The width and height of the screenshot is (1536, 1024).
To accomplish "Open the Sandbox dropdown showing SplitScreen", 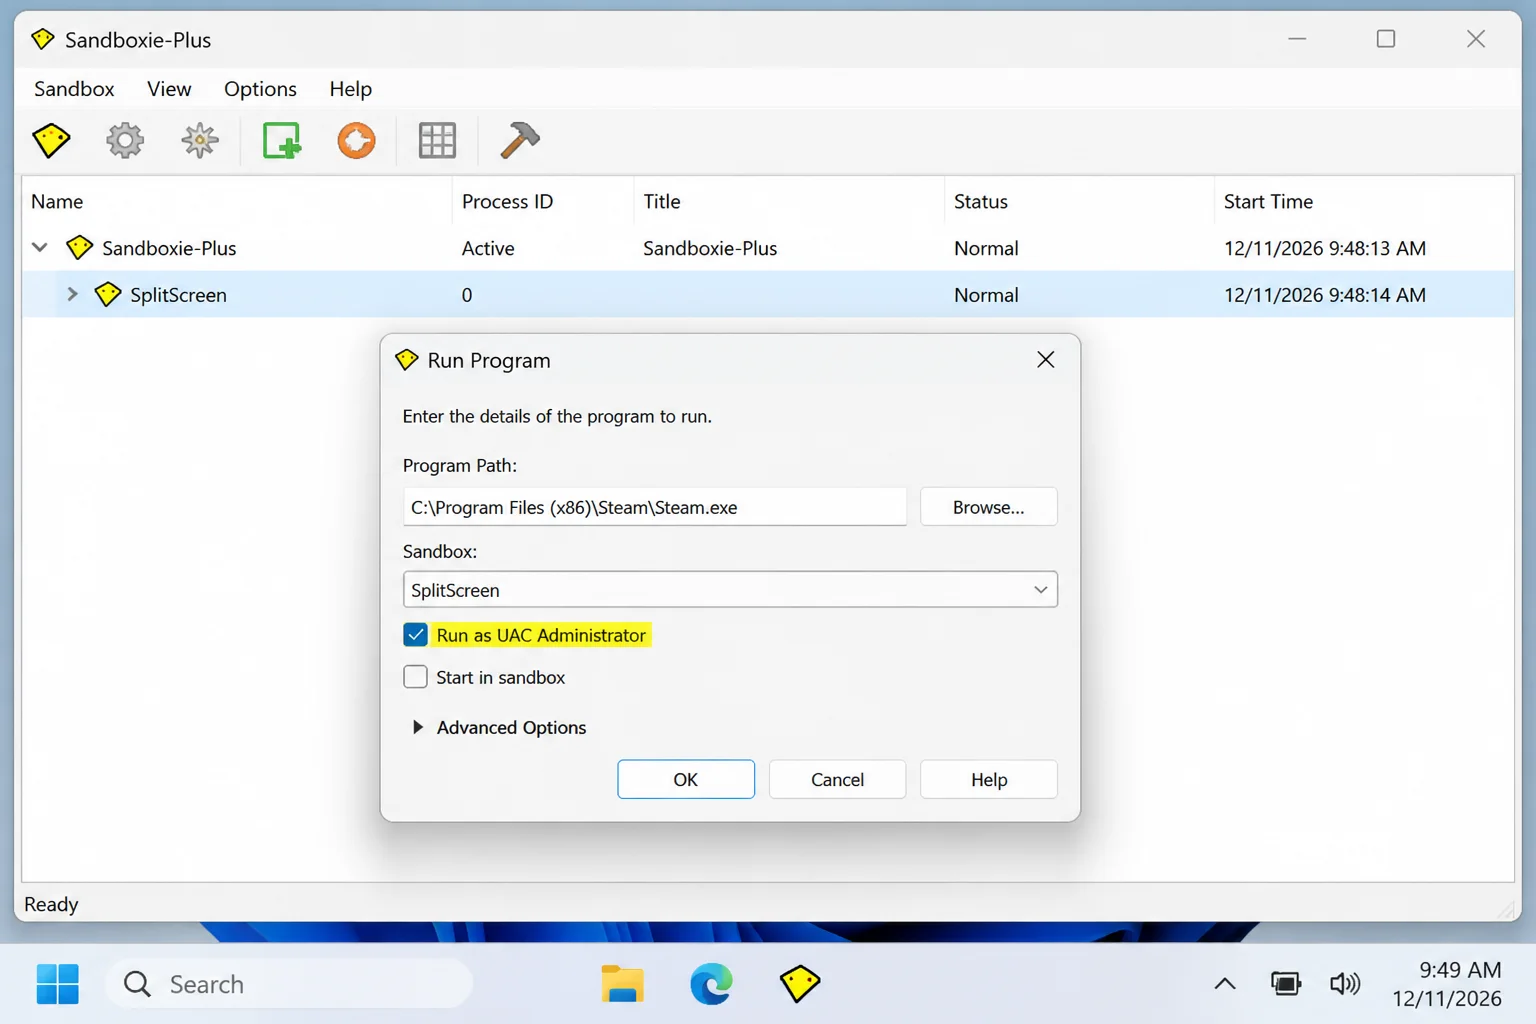I will pos(730,590).
